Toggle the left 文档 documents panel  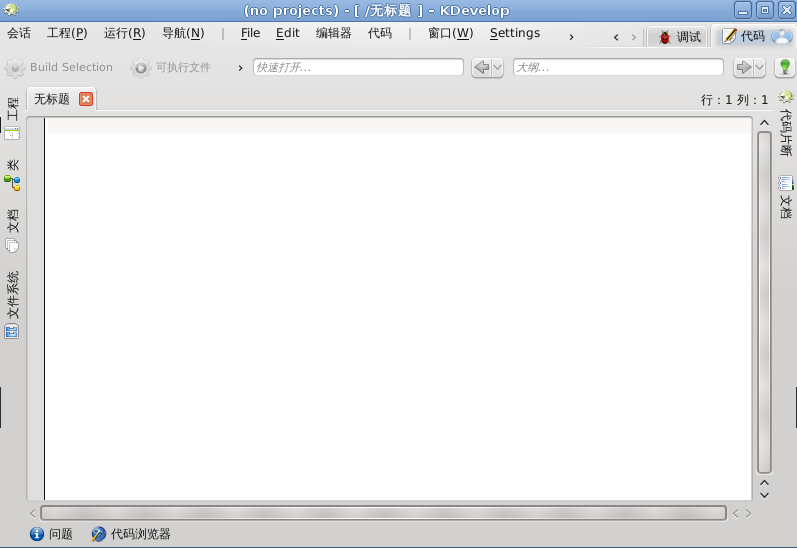coord(12,231)
